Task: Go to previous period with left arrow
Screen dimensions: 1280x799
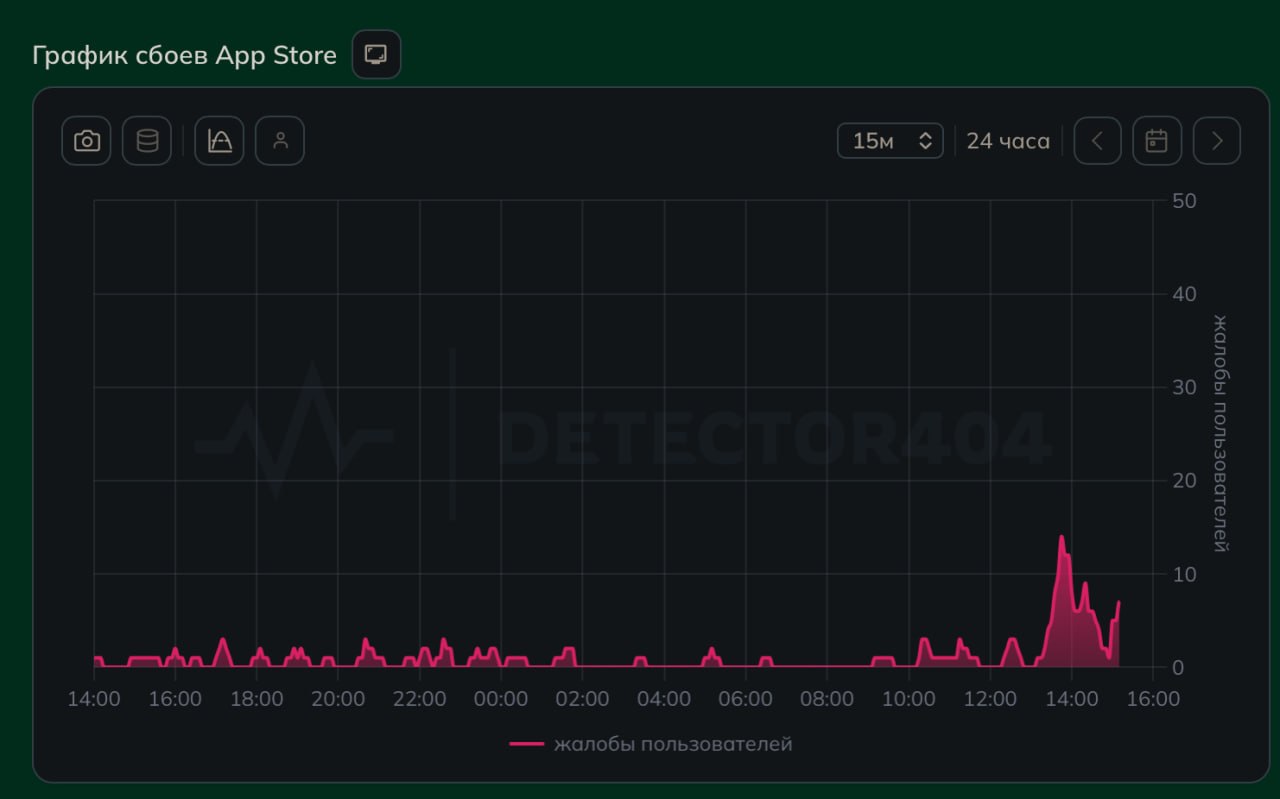Action: [x=1098, y=141]
